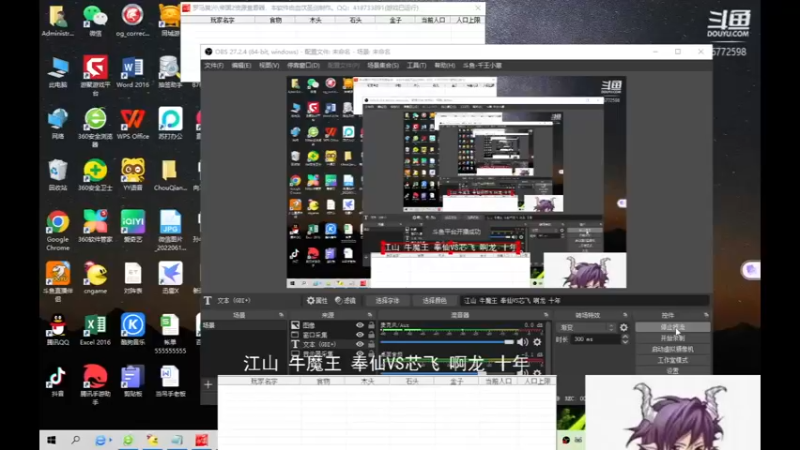Click 选择颜色 color button
The width and height of the screenshot is (800, 450).
click(435, 301)
